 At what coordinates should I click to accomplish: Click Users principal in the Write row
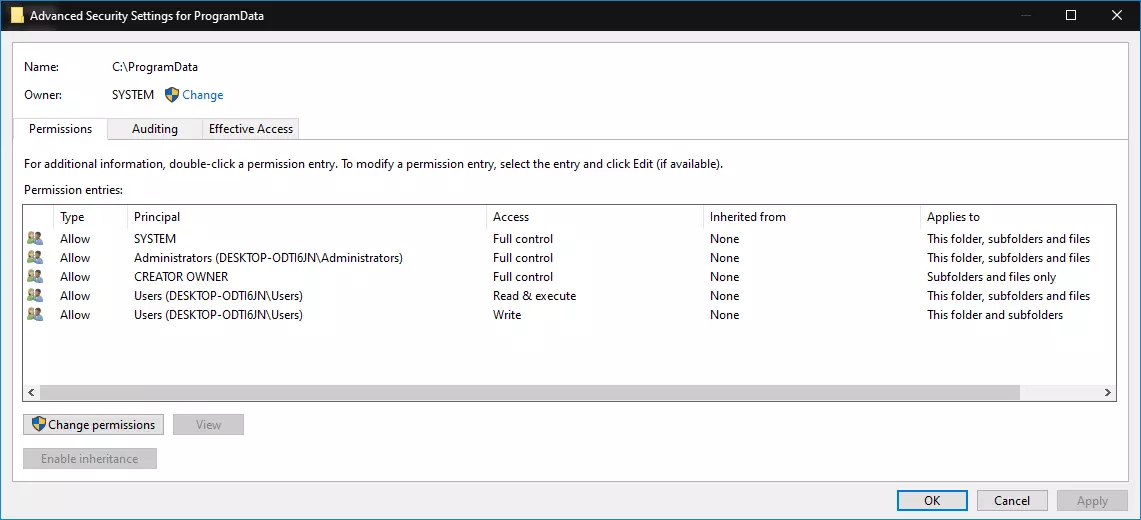tap(218, 314)
